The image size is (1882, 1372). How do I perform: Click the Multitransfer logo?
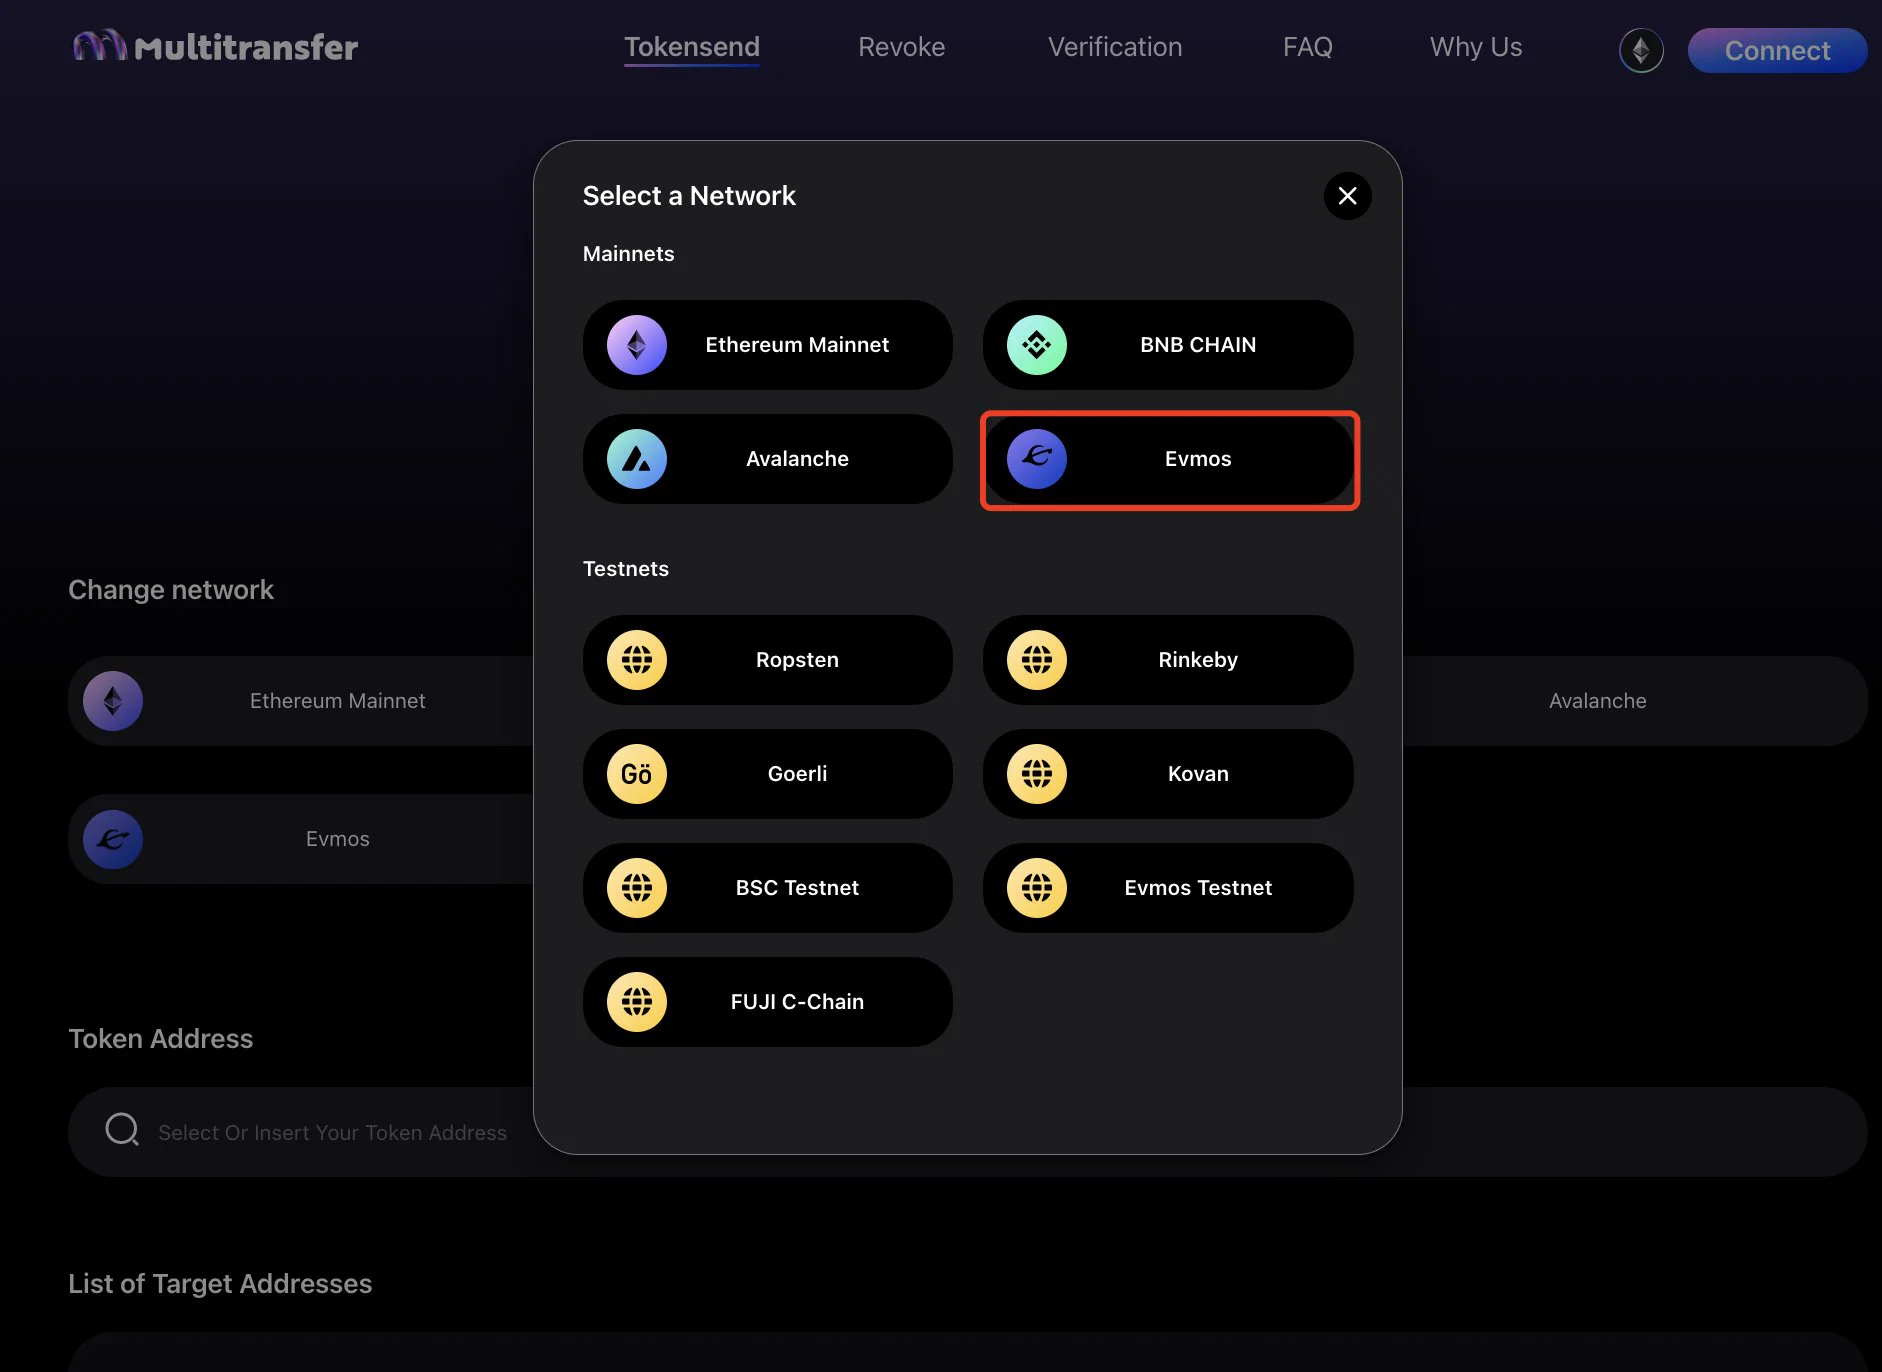(215, 46)
